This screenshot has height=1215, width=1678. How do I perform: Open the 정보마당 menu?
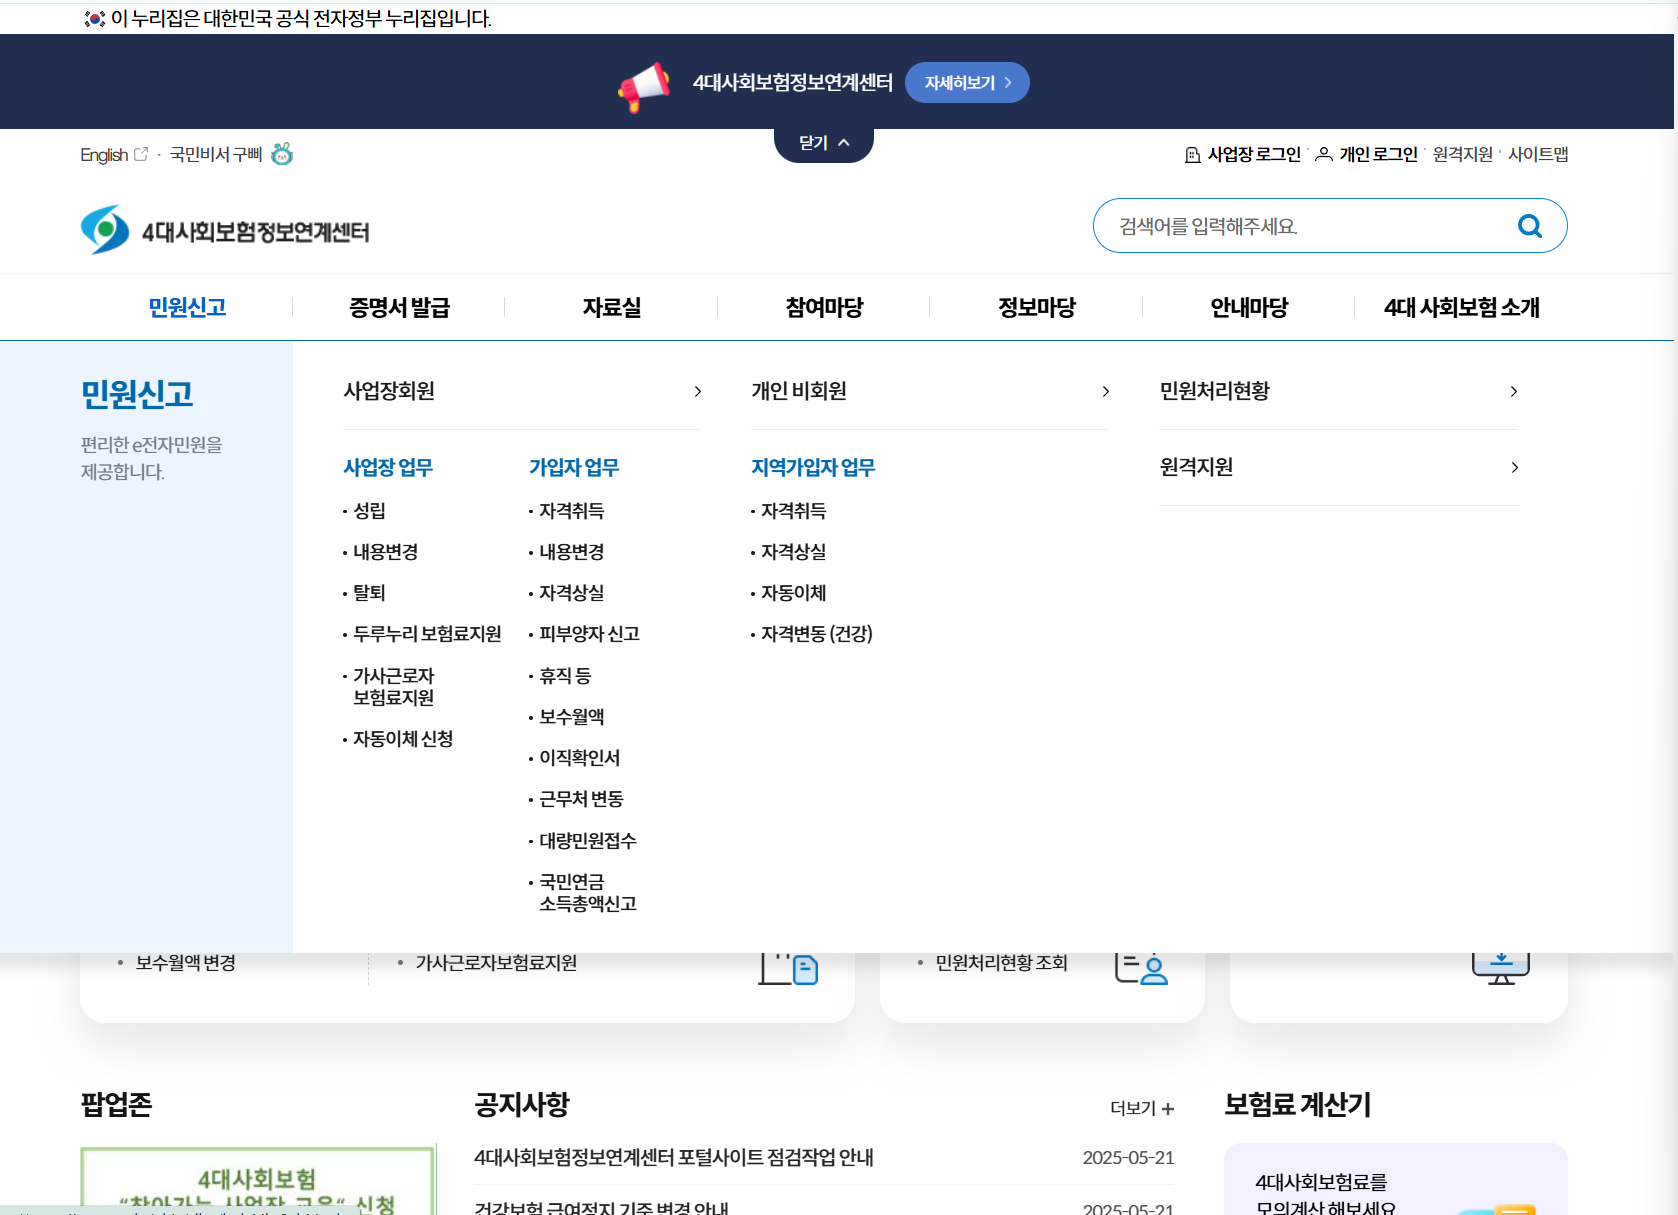click(x=1036, y=307)
